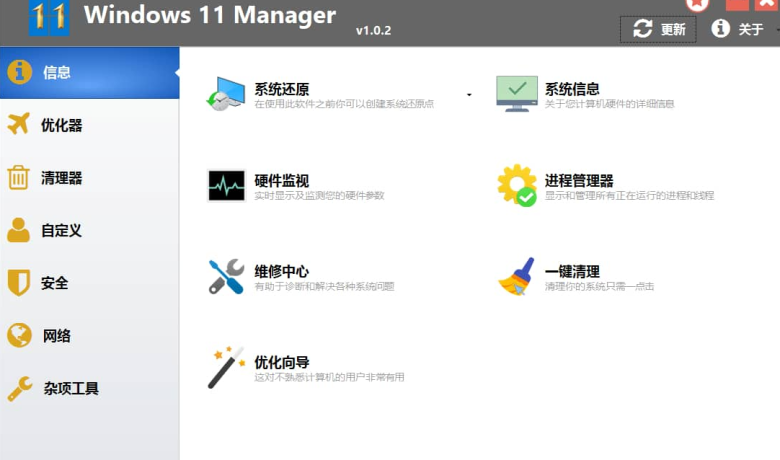Click the 一键清理 description text
The width and height of the screenshot is (780, 460).
point(599,286)
